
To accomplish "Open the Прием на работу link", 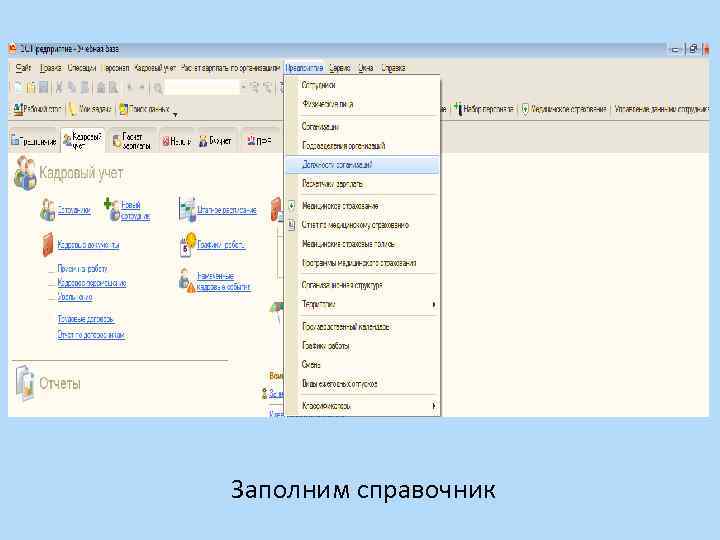I will pyautogui.click(x=82, y=269).
